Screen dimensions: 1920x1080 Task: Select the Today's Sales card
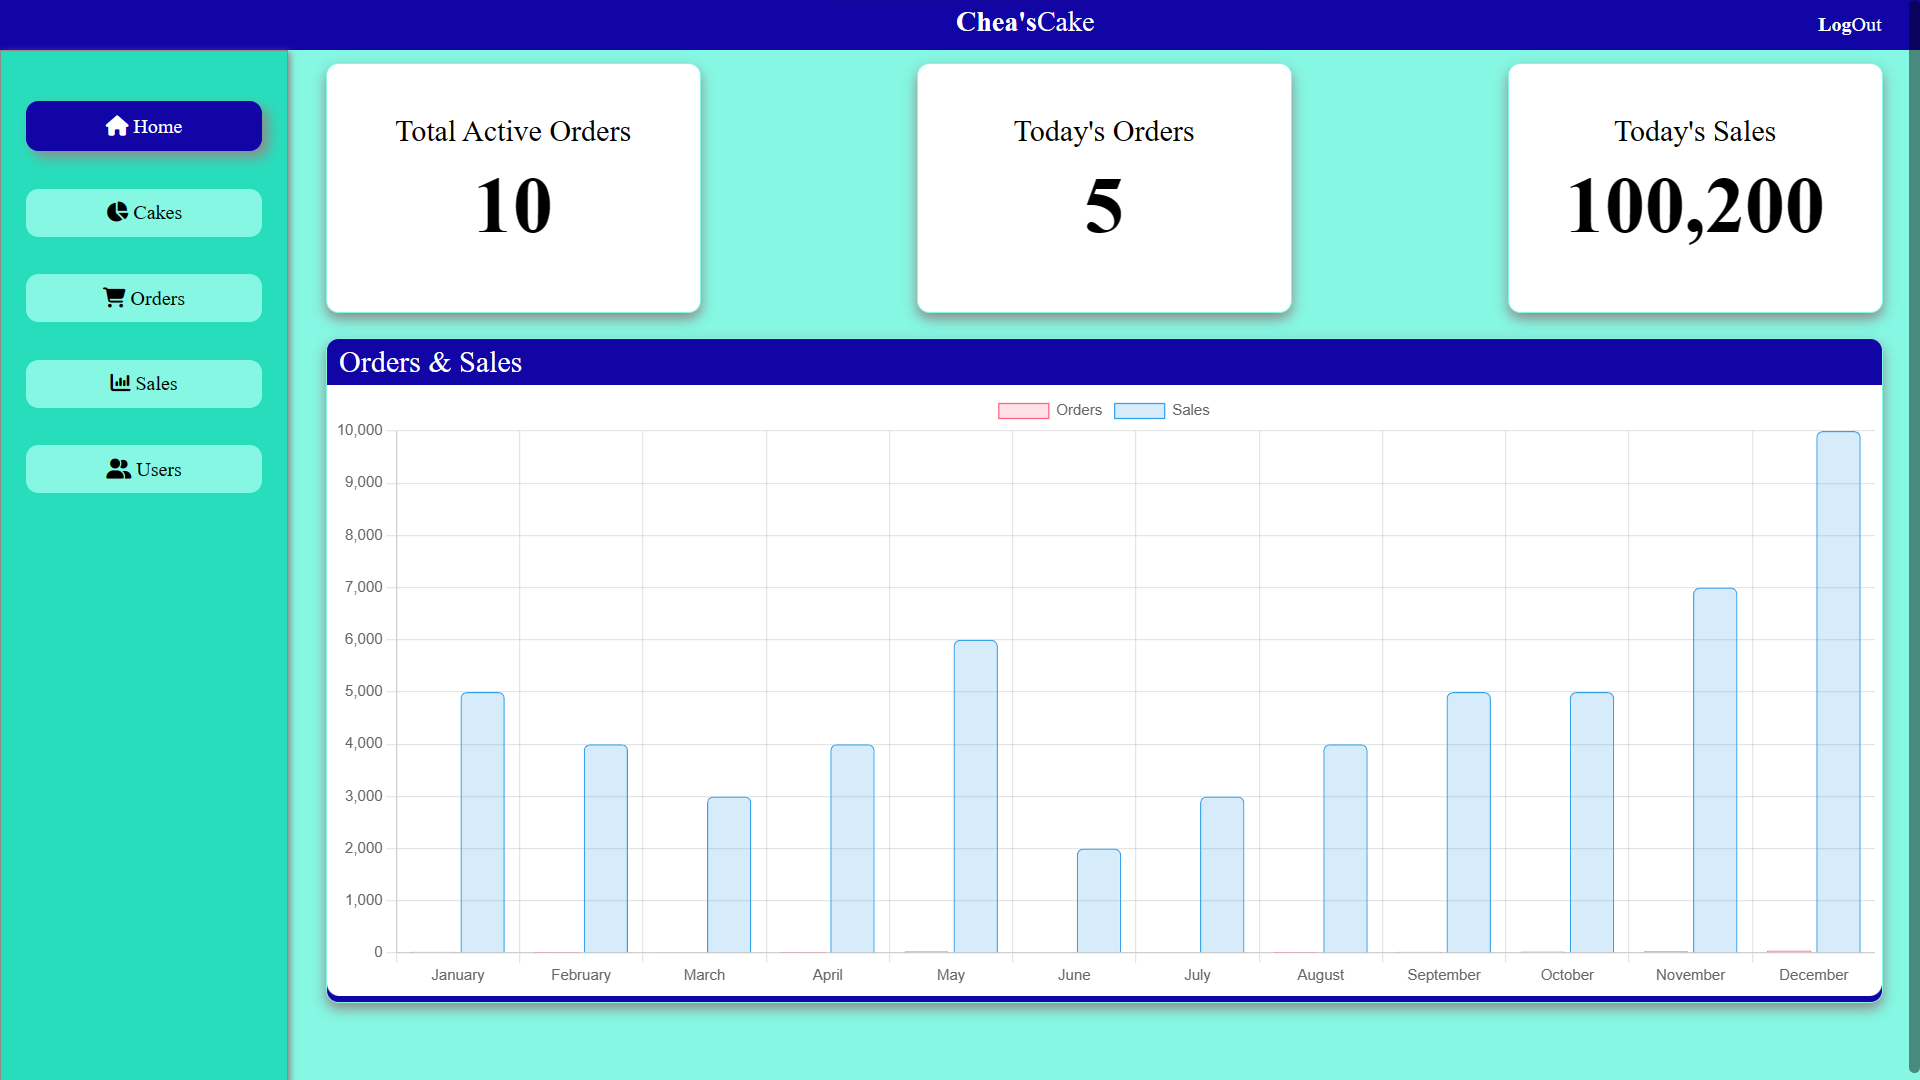click(x=1695, y=188)
